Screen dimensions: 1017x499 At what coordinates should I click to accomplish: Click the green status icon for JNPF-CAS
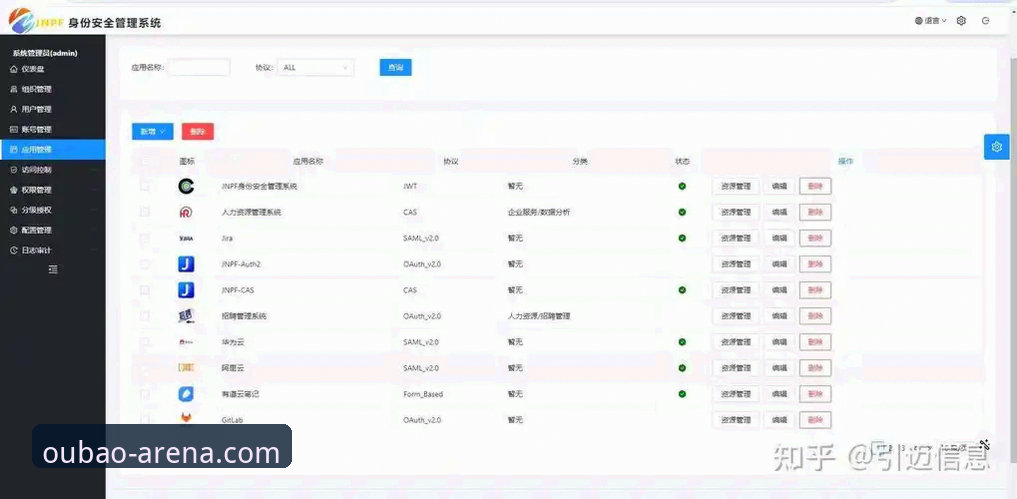[x=682, y=290]
